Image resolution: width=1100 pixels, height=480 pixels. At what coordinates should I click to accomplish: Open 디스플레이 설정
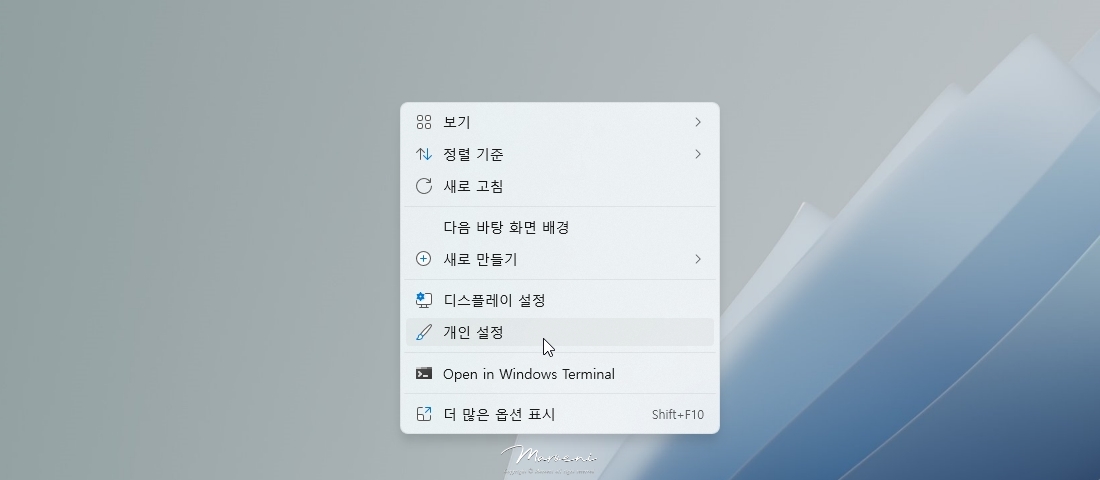click(x=560, y=300)
